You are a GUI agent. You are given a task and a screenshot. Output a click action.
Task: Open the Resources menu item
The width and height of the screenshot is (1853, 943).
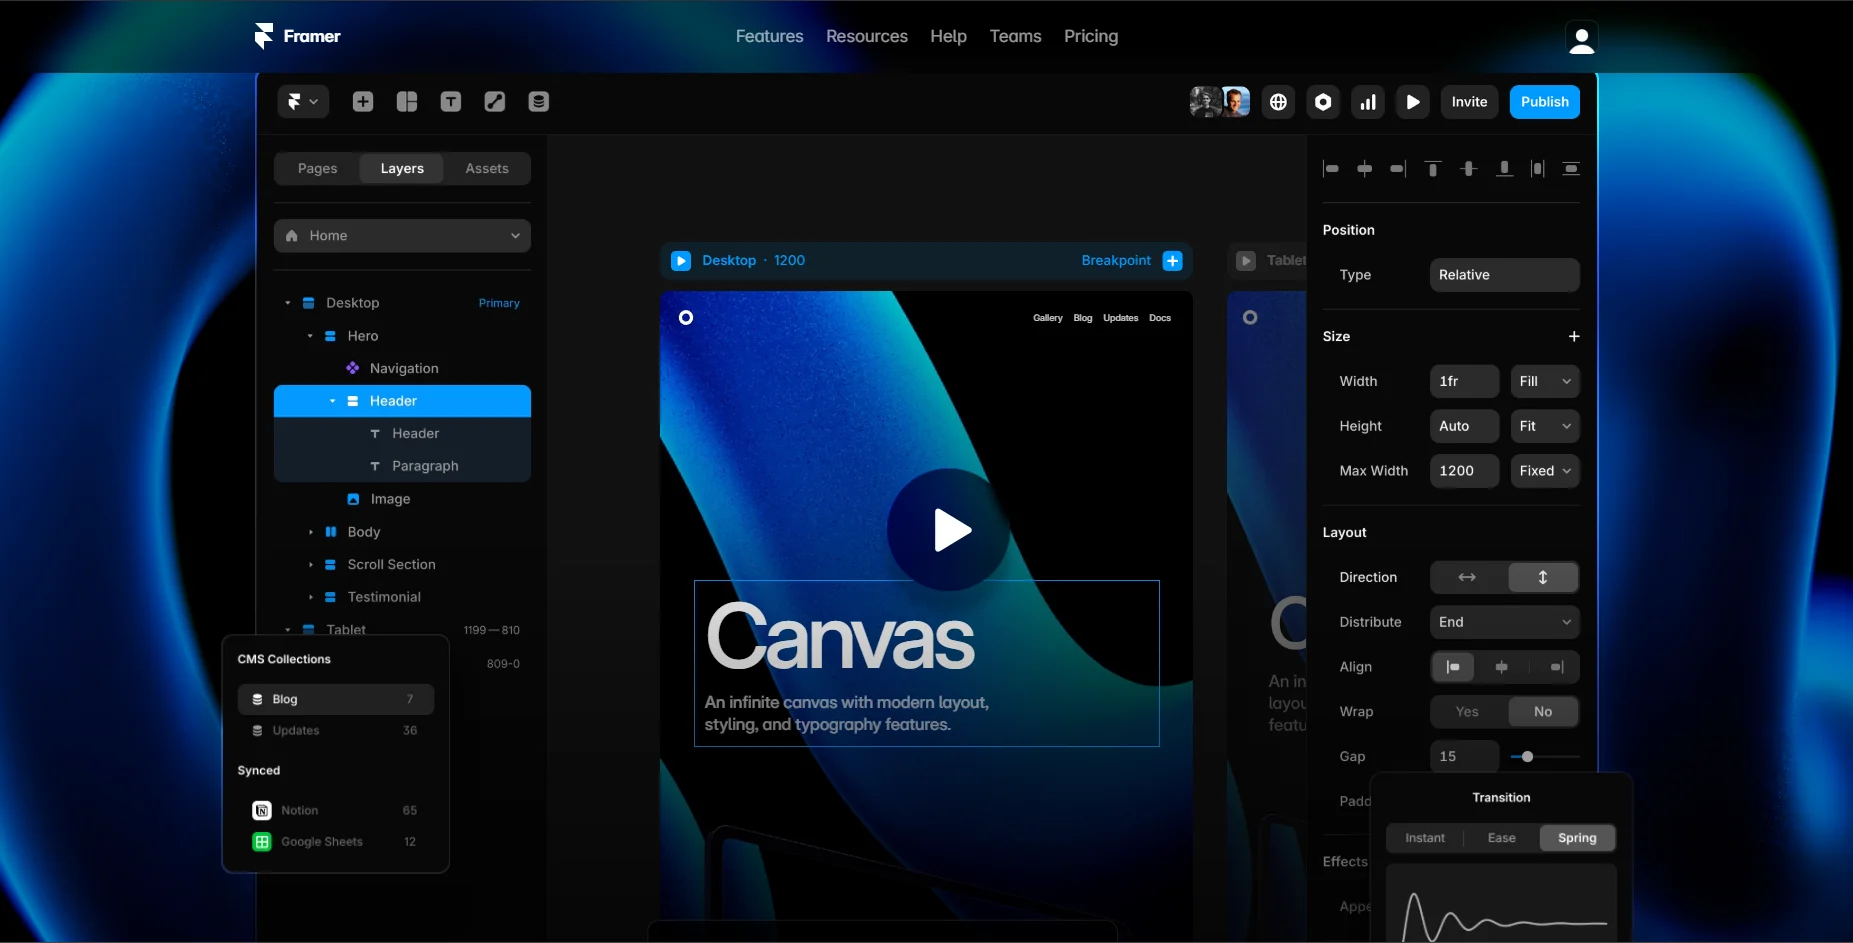(867, 36)
